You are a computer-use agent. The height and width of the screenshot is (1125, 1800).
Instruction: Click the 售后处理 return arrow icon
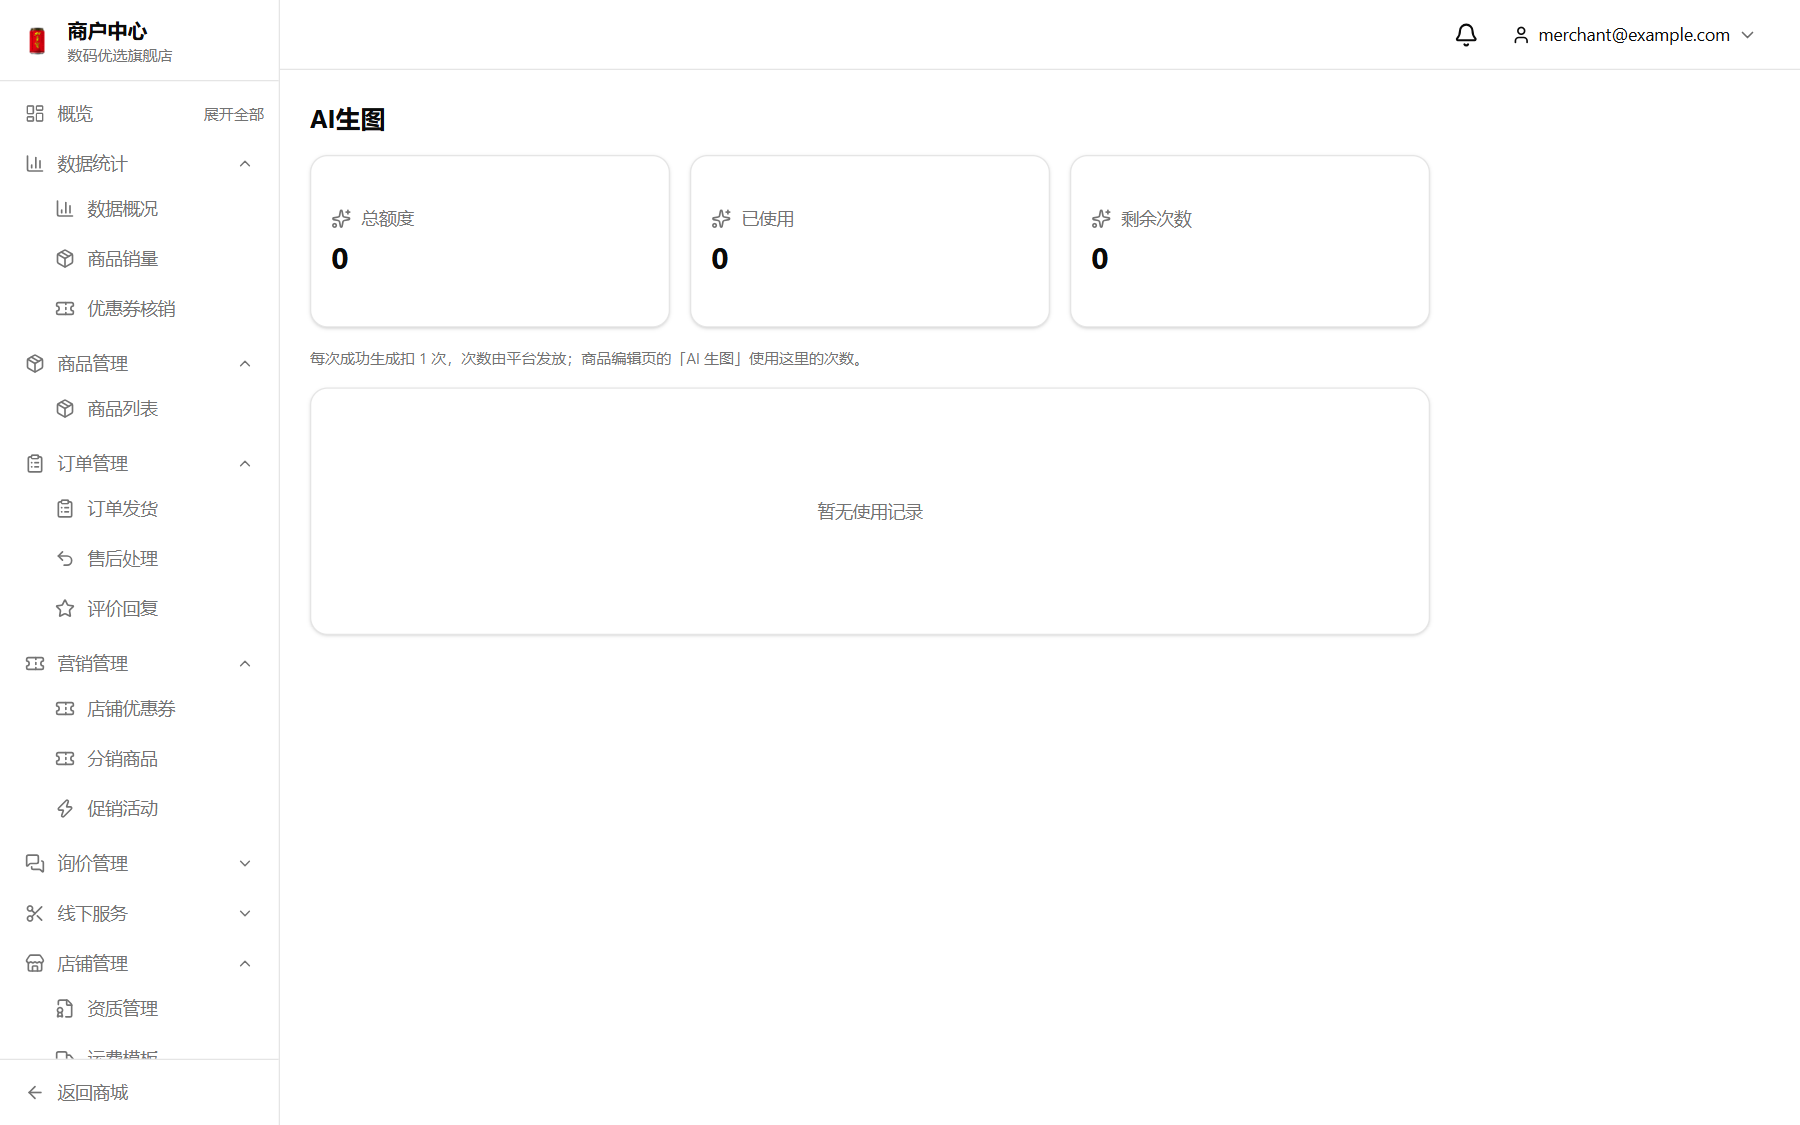coord(65,559)
